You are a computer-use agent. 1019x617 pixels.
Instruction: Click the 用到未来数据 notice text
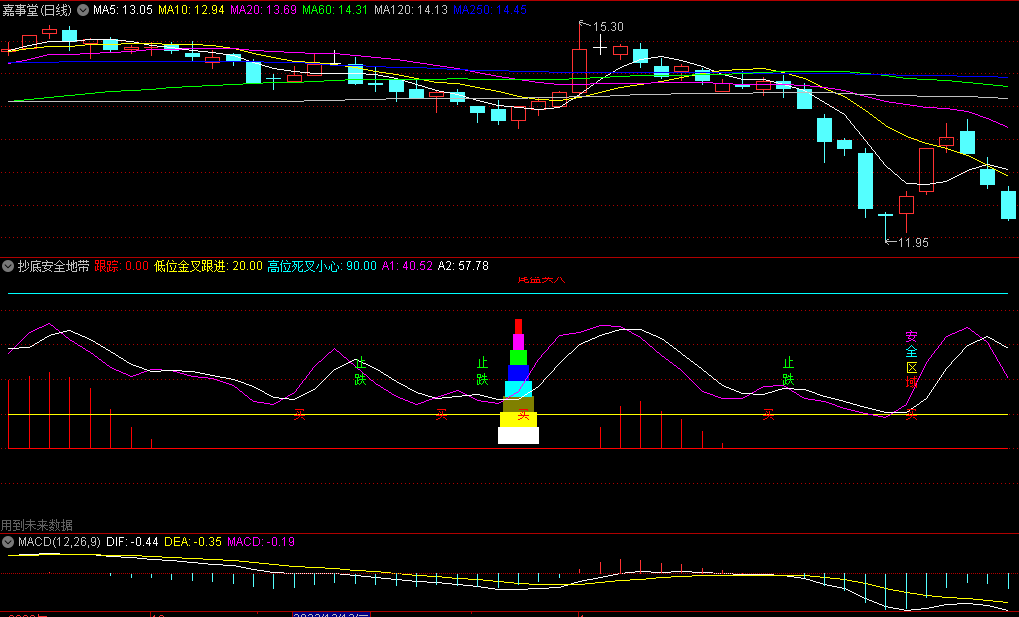pos(37,525)
